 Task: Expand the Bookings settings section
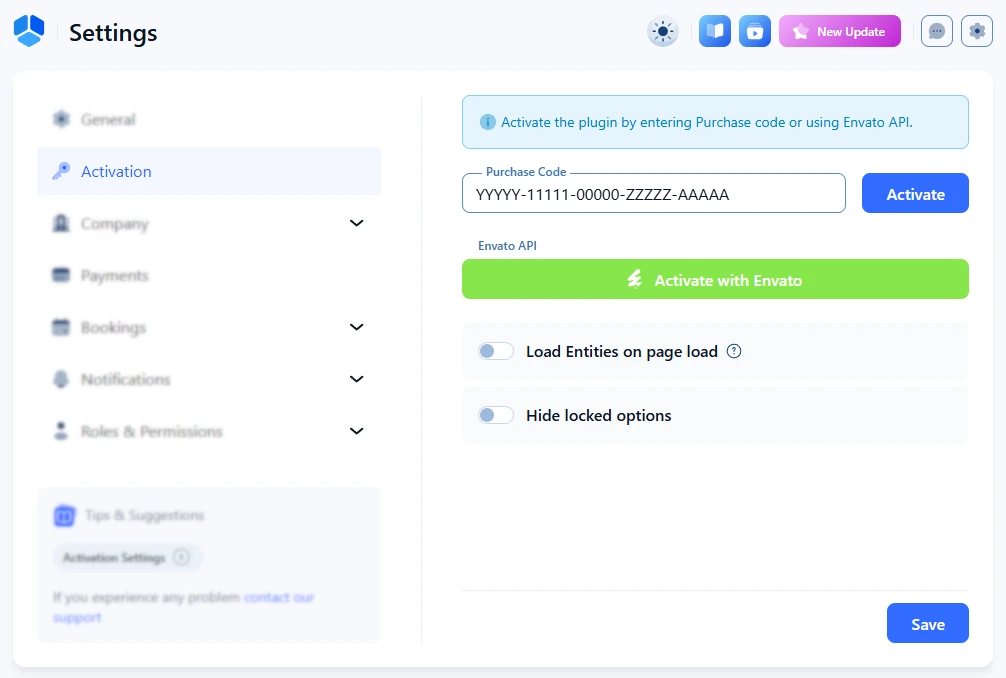coord(356,327)
